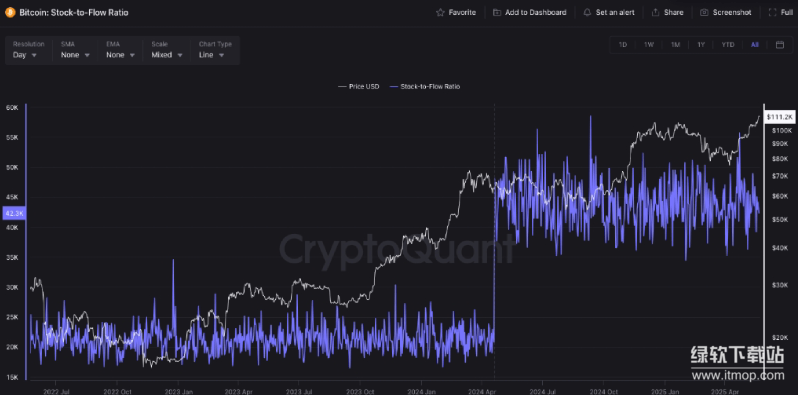
Task: Click the 15K left axis label
Action: tap(12, 377)
